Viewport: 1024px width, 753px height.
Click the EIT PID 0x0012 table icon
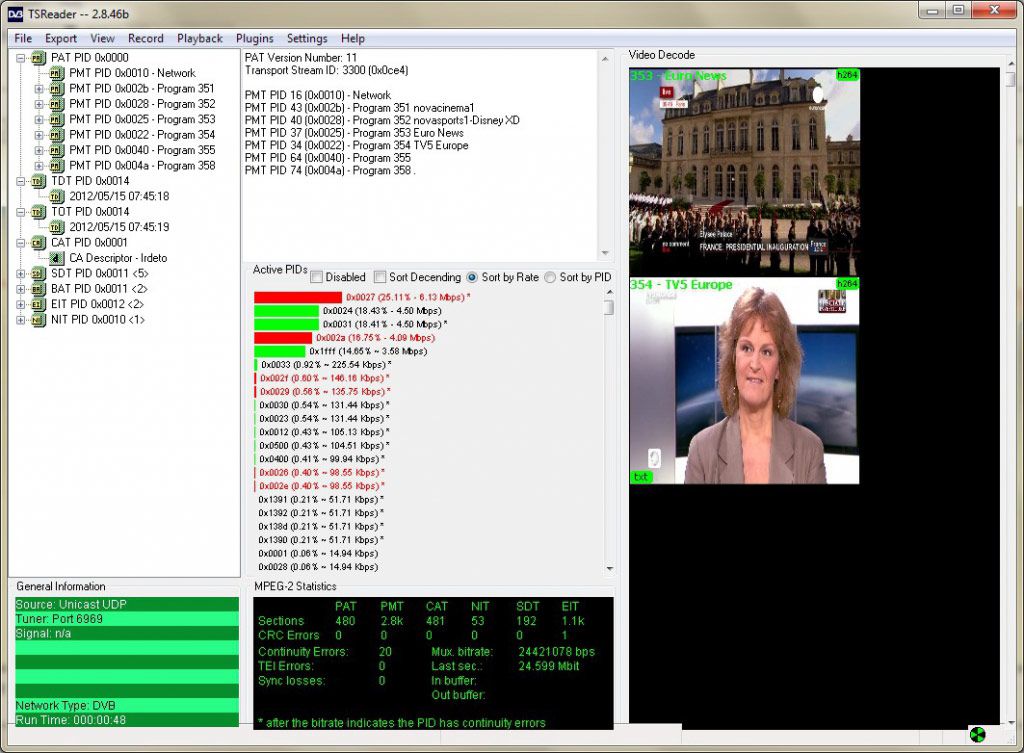[39, 304]
